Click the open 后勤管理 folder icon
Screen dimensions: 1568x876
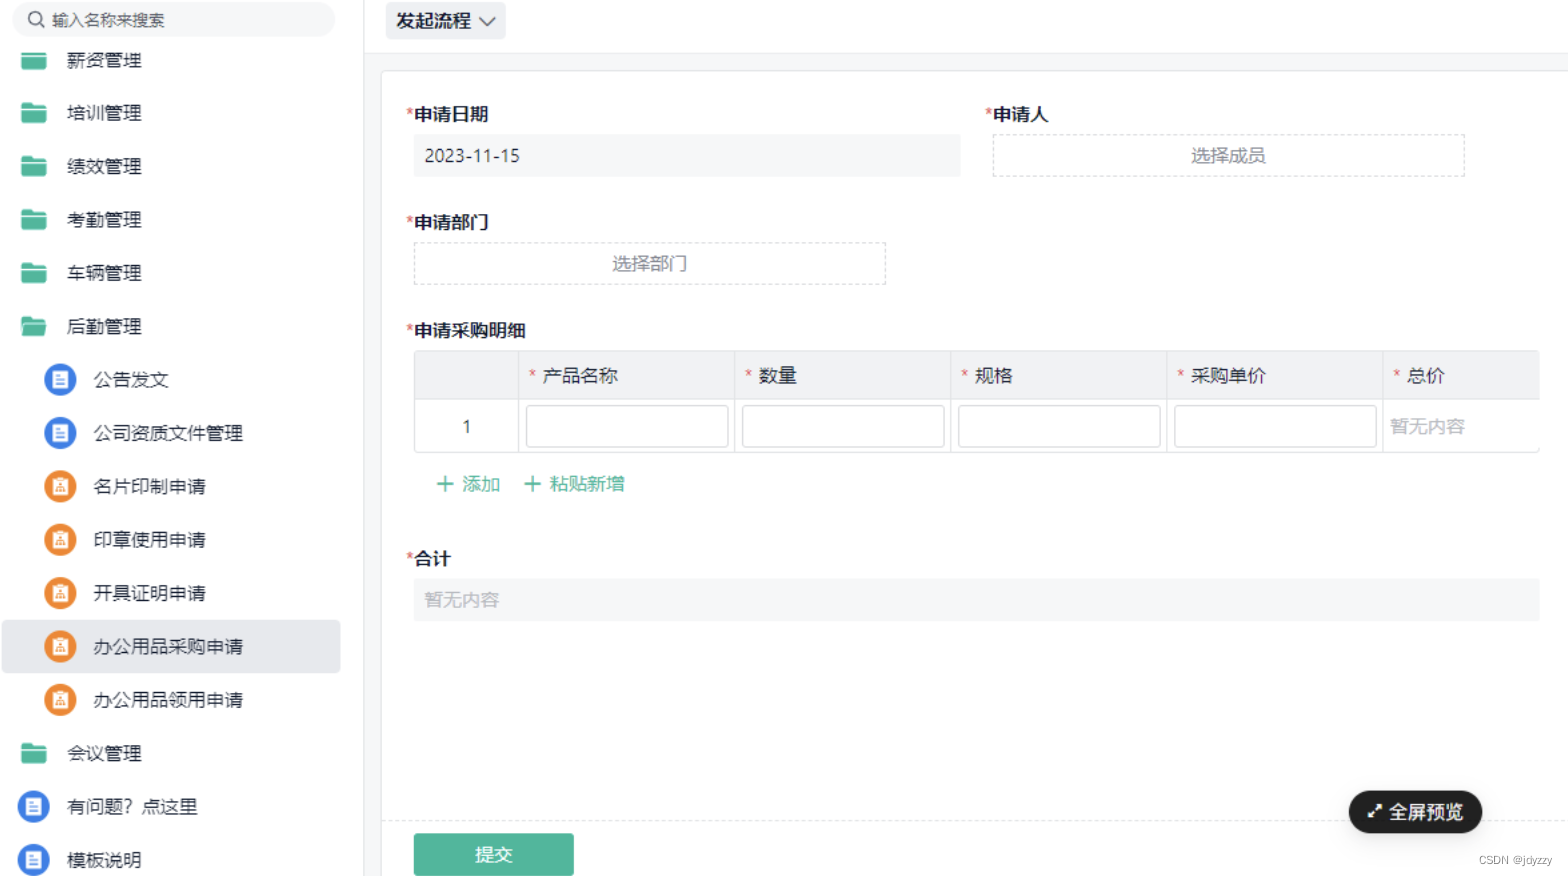tap(34, 326)
